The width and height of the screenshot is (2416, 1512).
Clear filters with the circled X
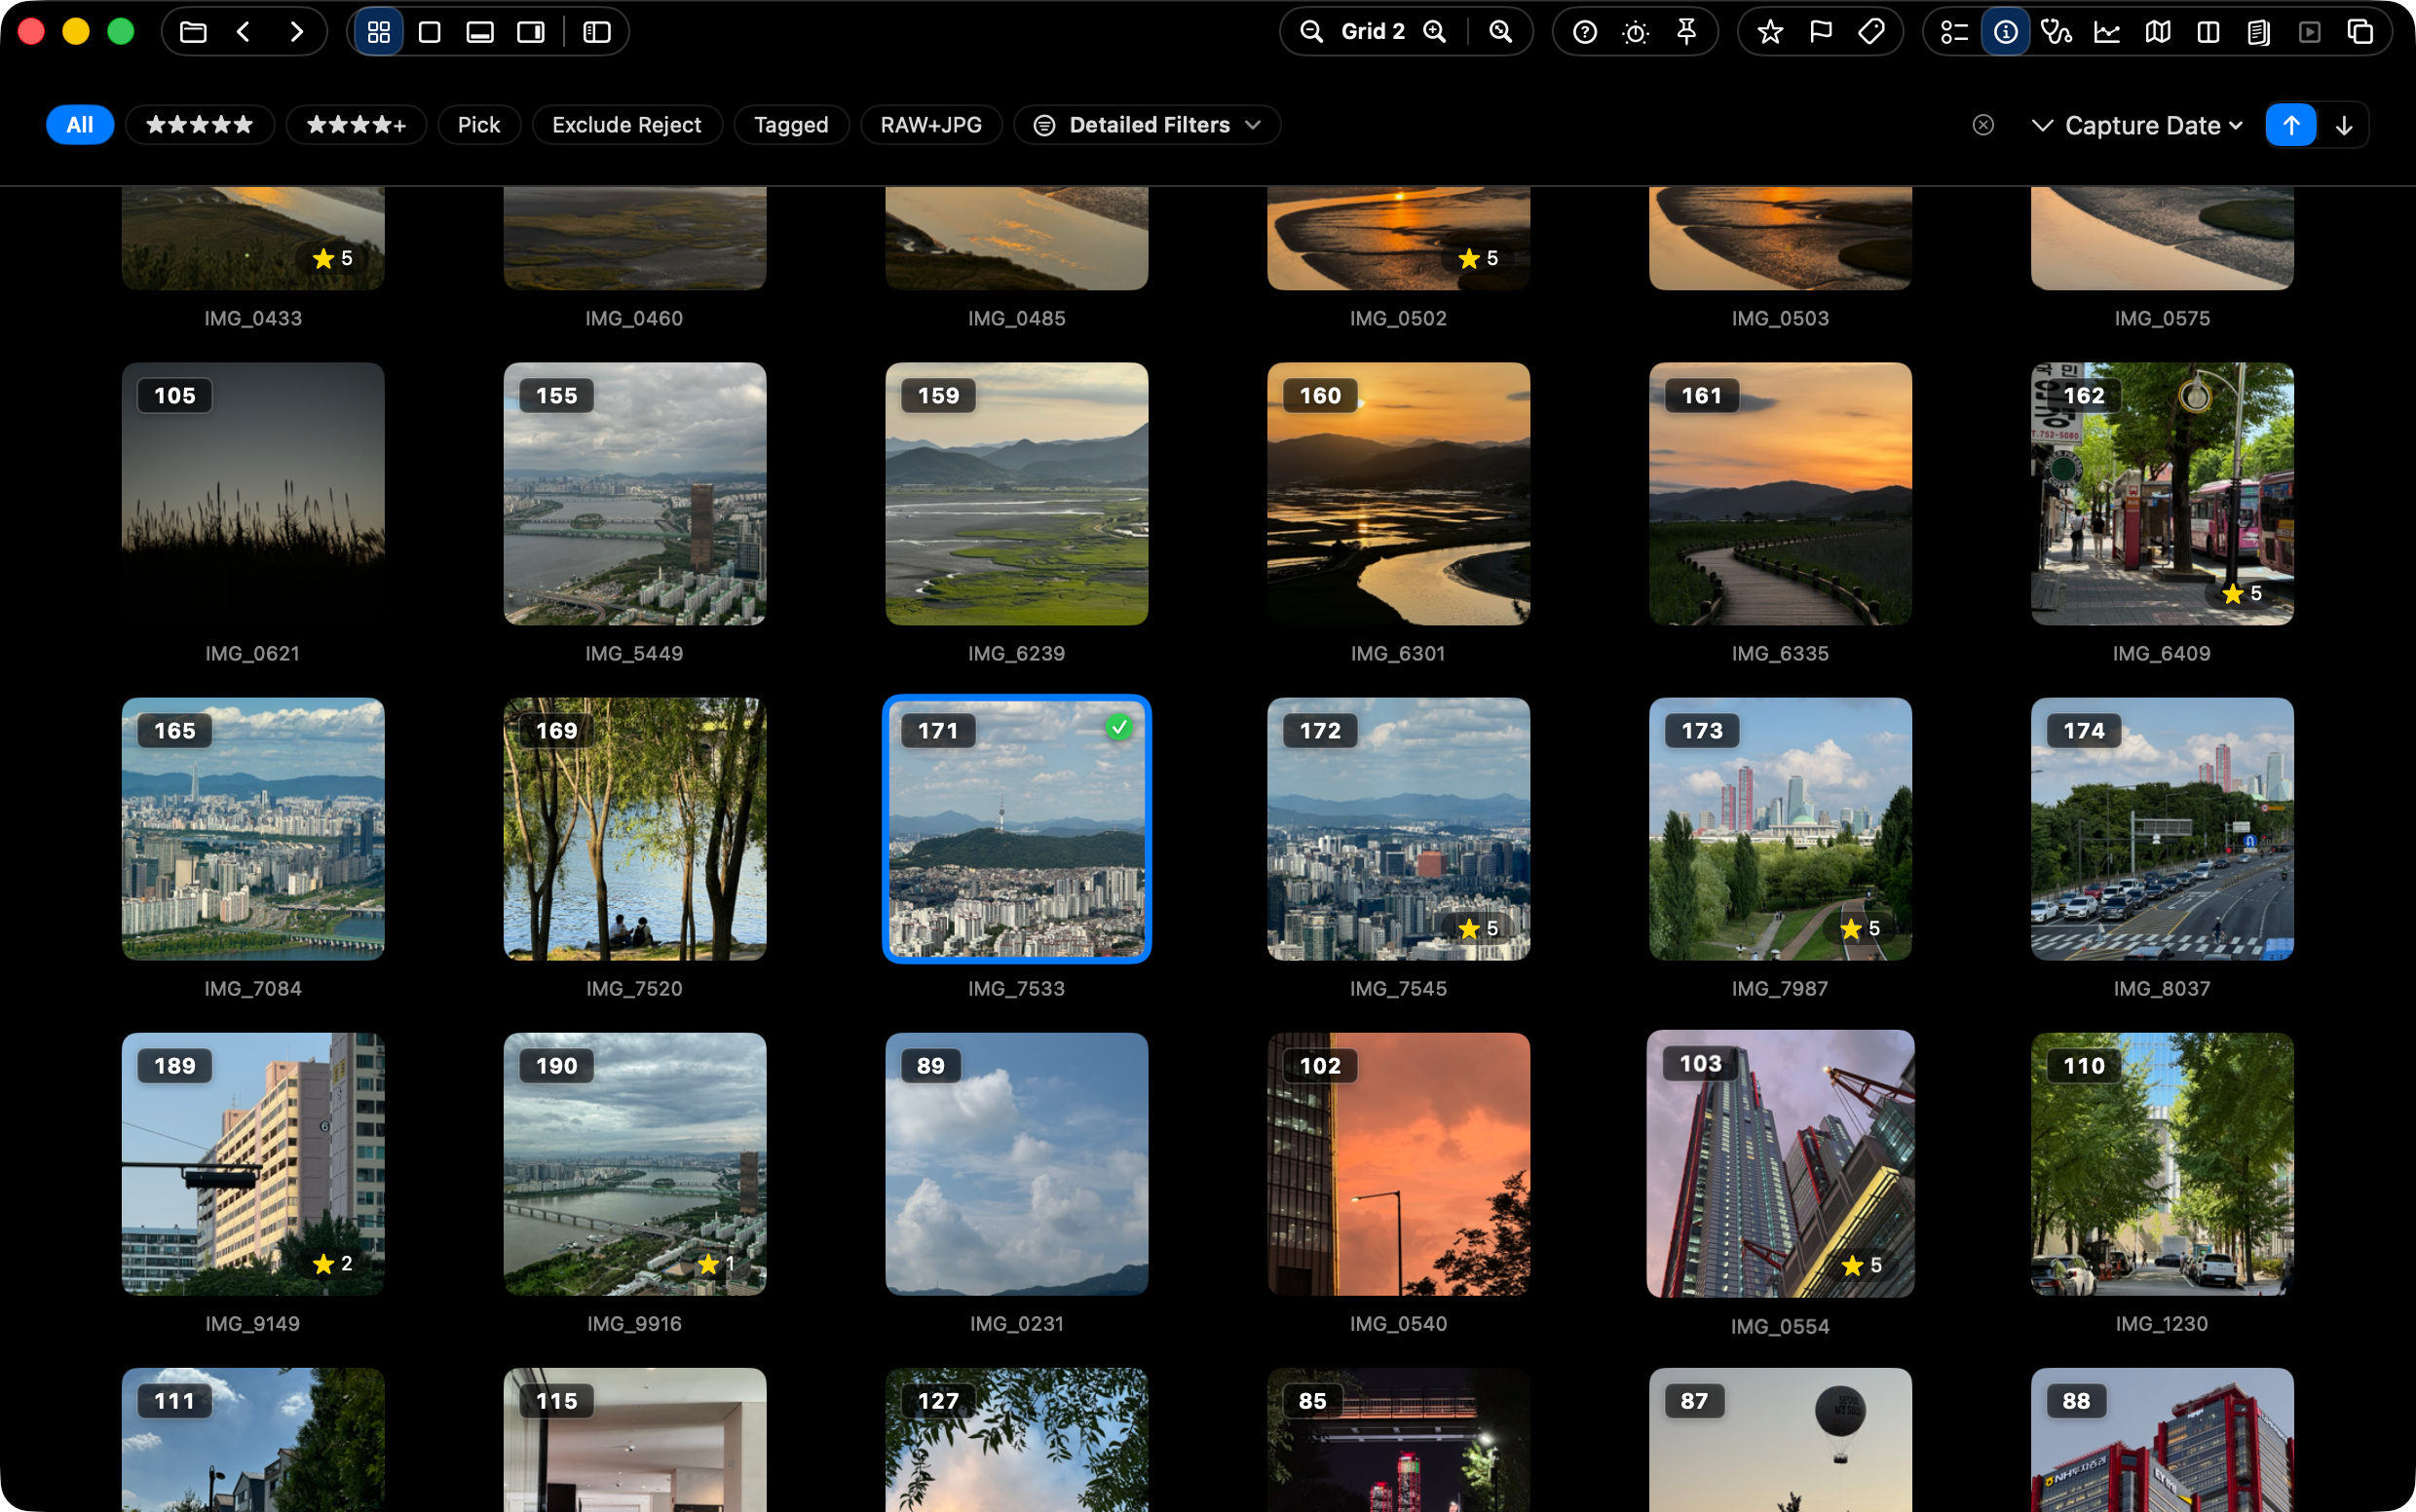point(1983,125)
